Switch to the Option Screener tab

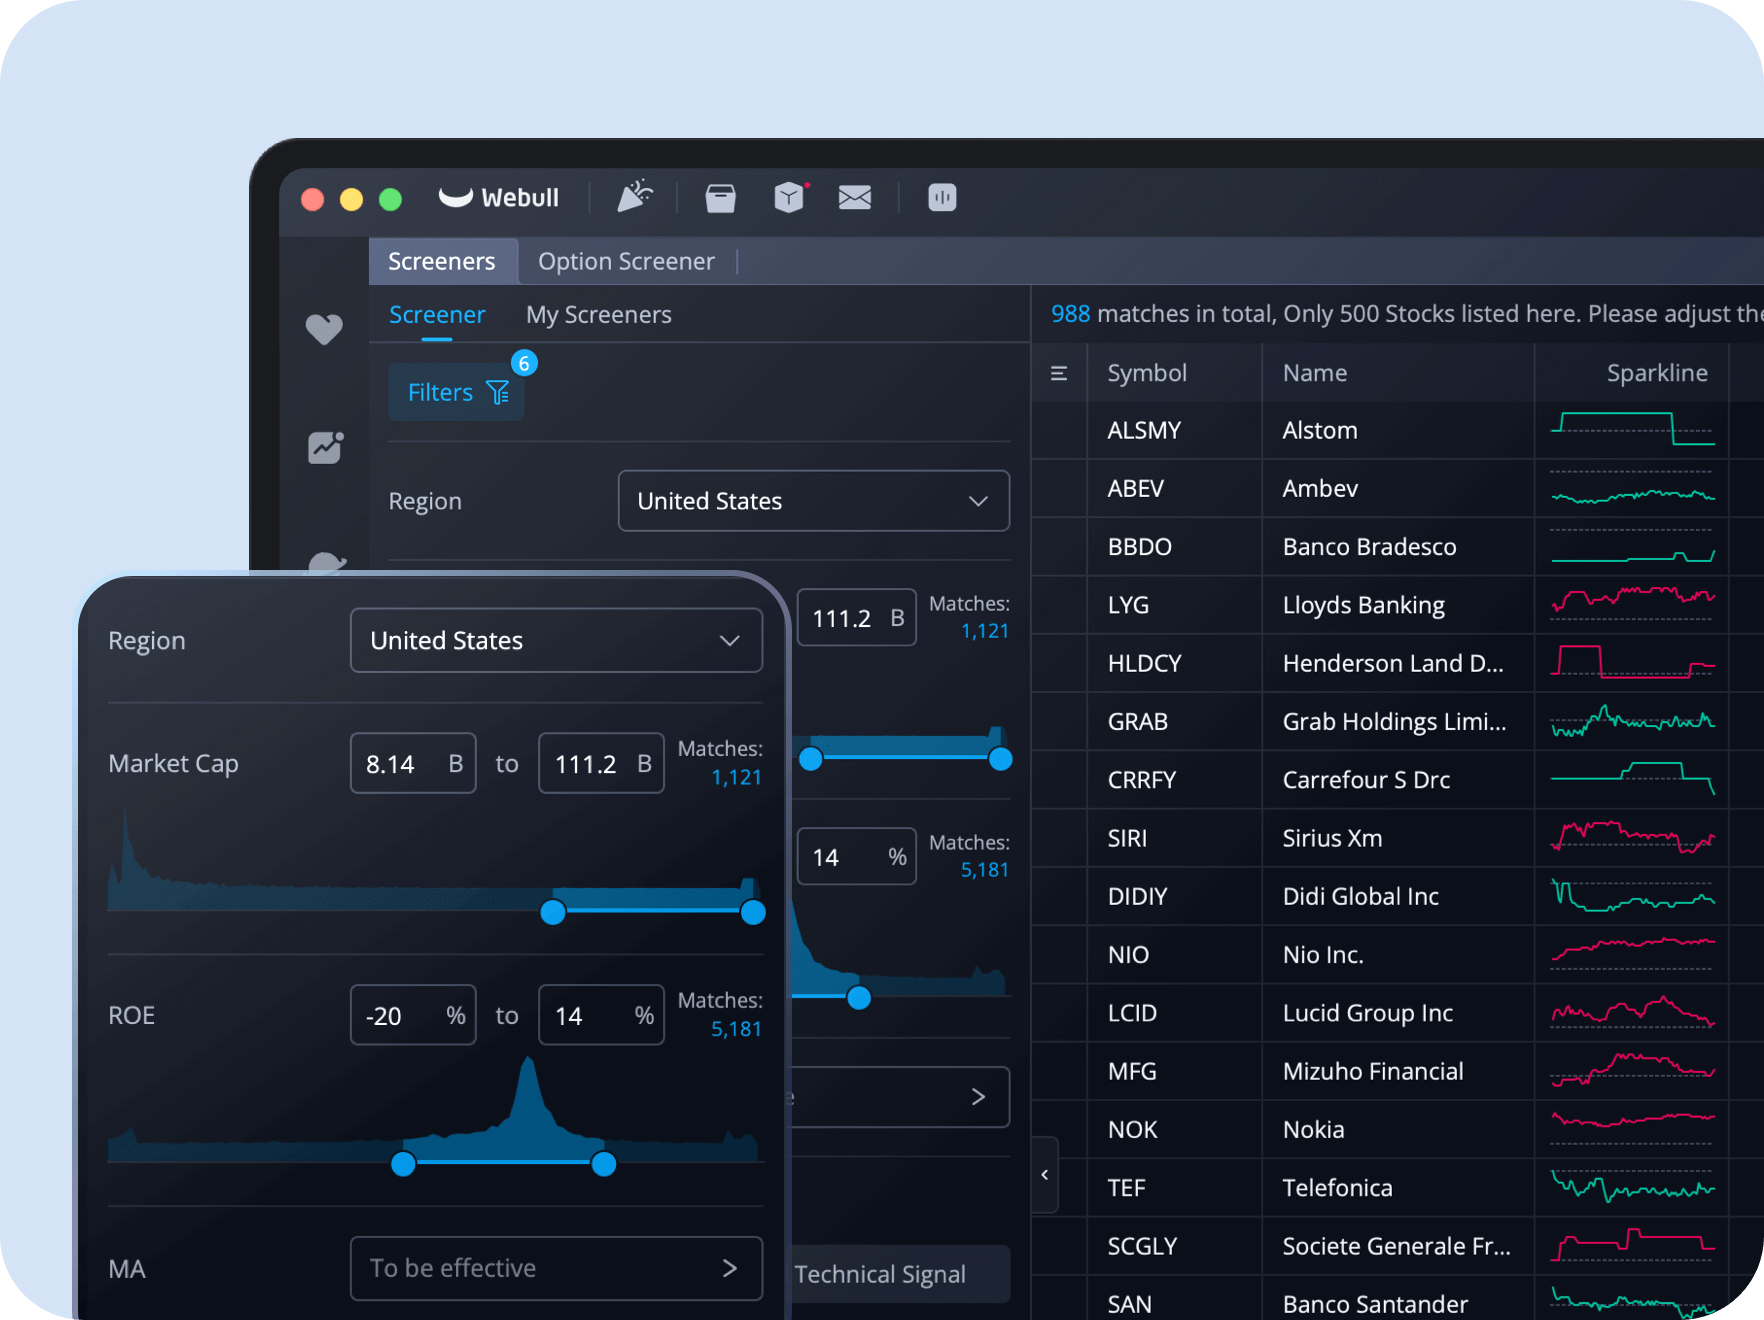point(626,261)
